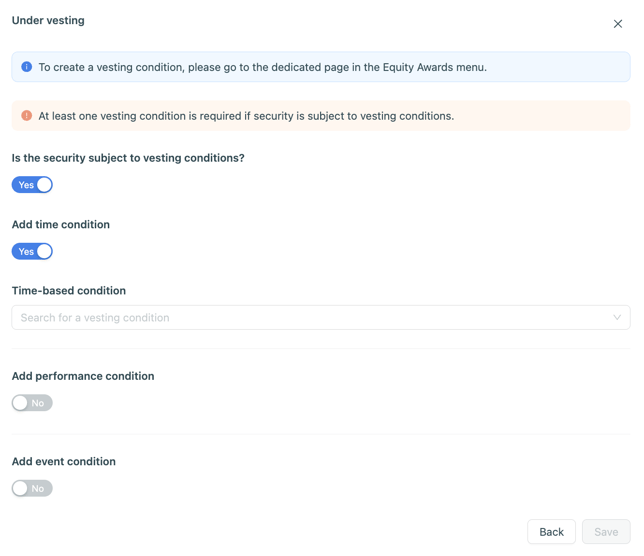Click the 'At least one vesting condition' warning text
Image resolution: width=644 pixels, height=556 pixels.
coord(246,116)
